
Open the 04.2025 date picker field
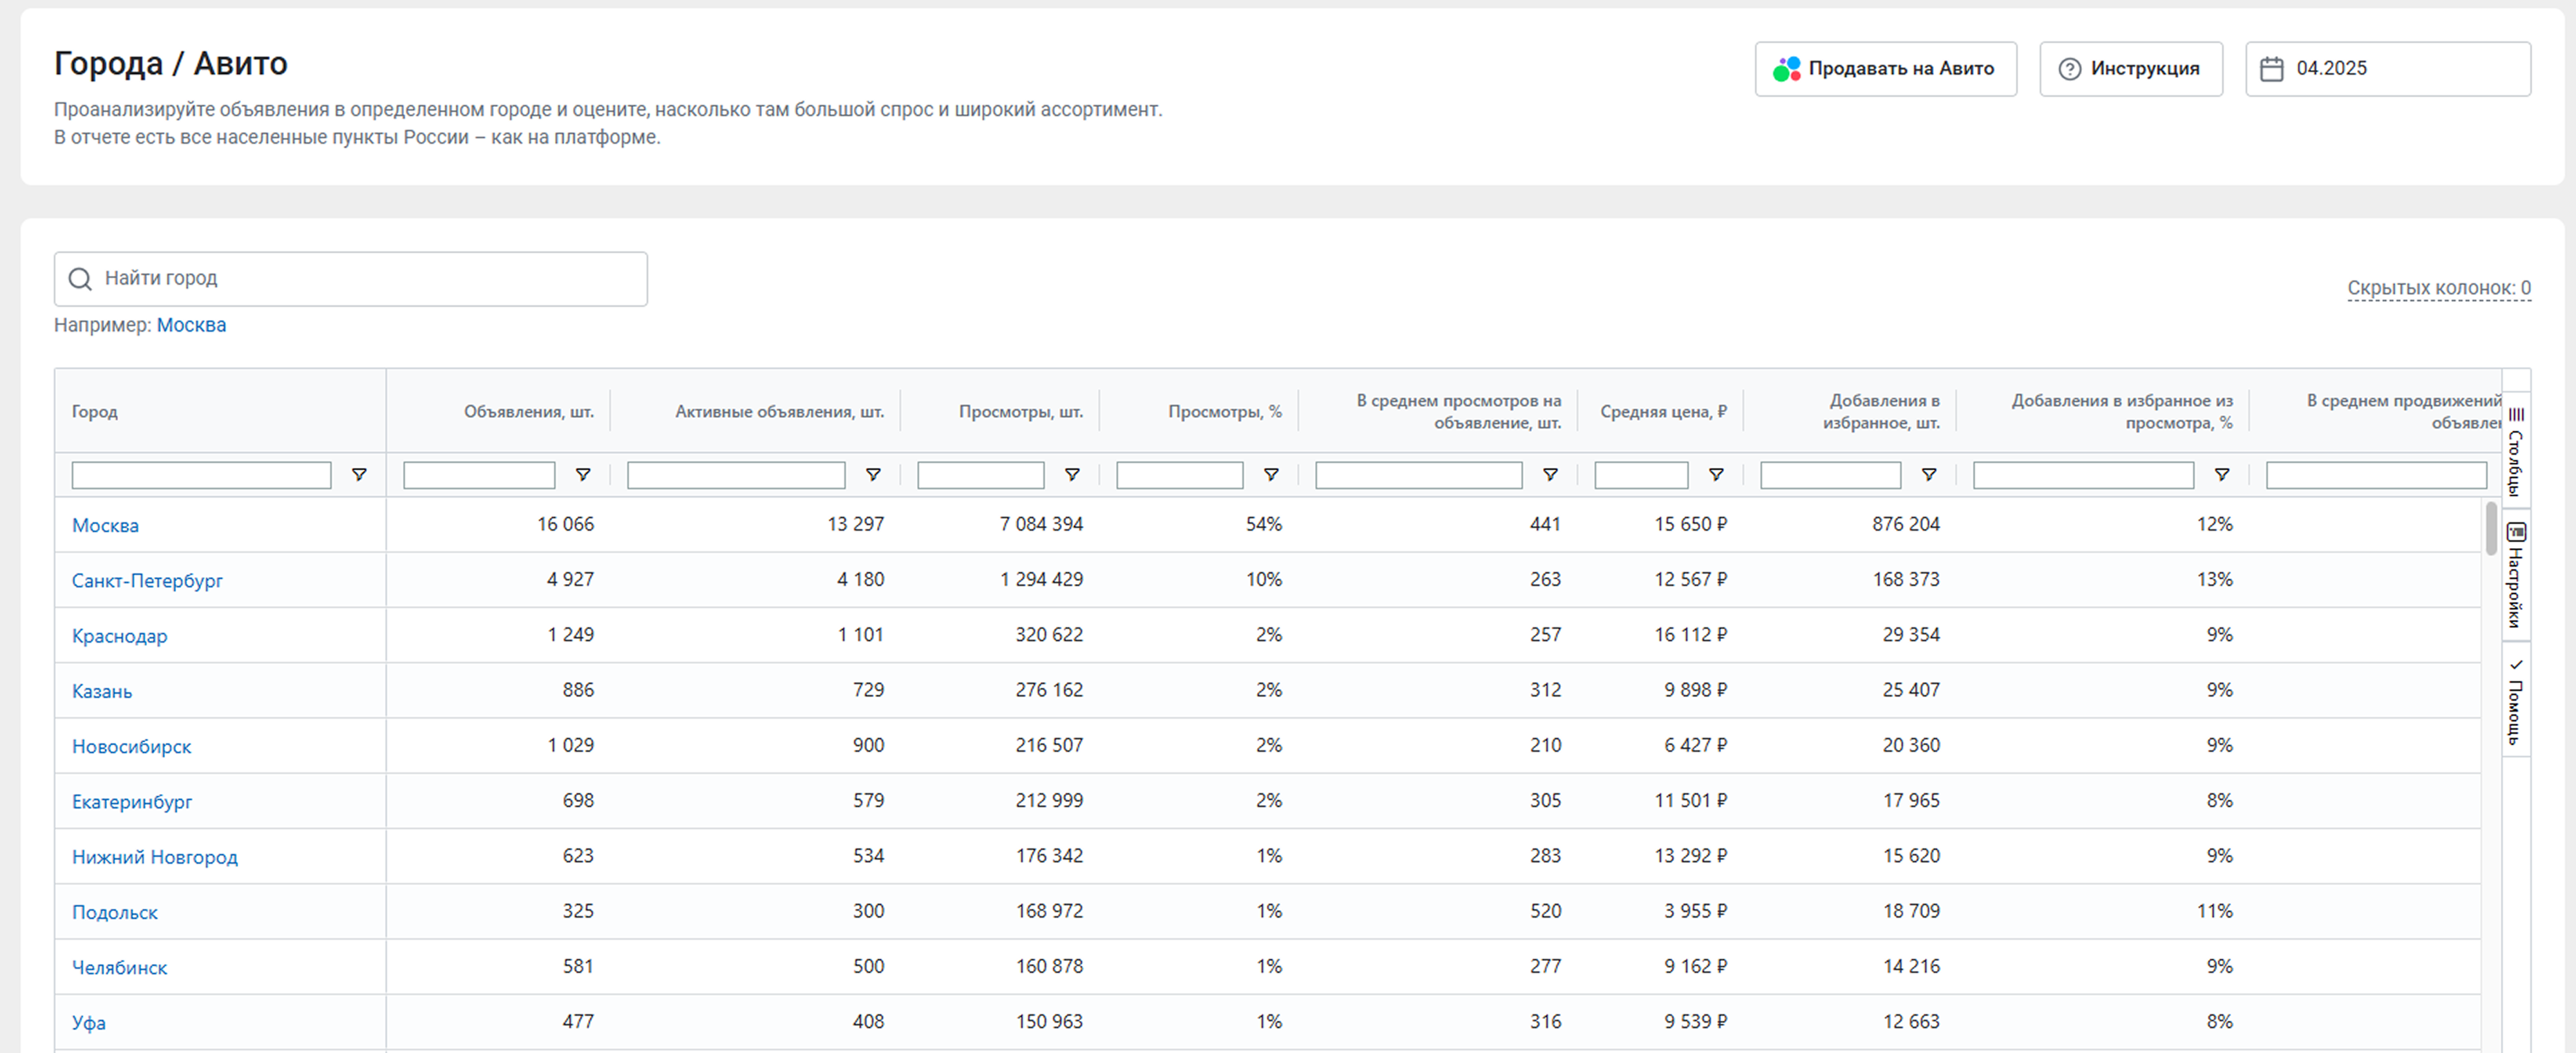[x=2388, y=69]
